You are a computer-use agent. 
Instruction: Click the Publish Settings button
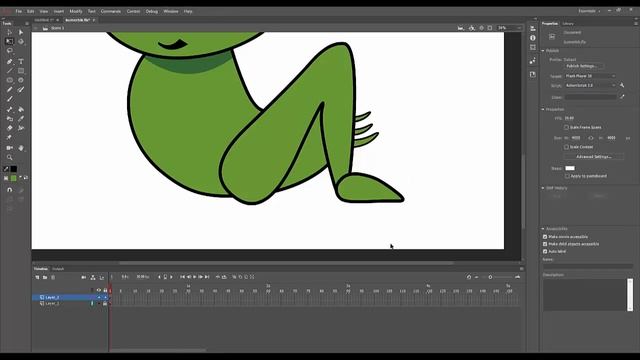click(x=584, y=66)
